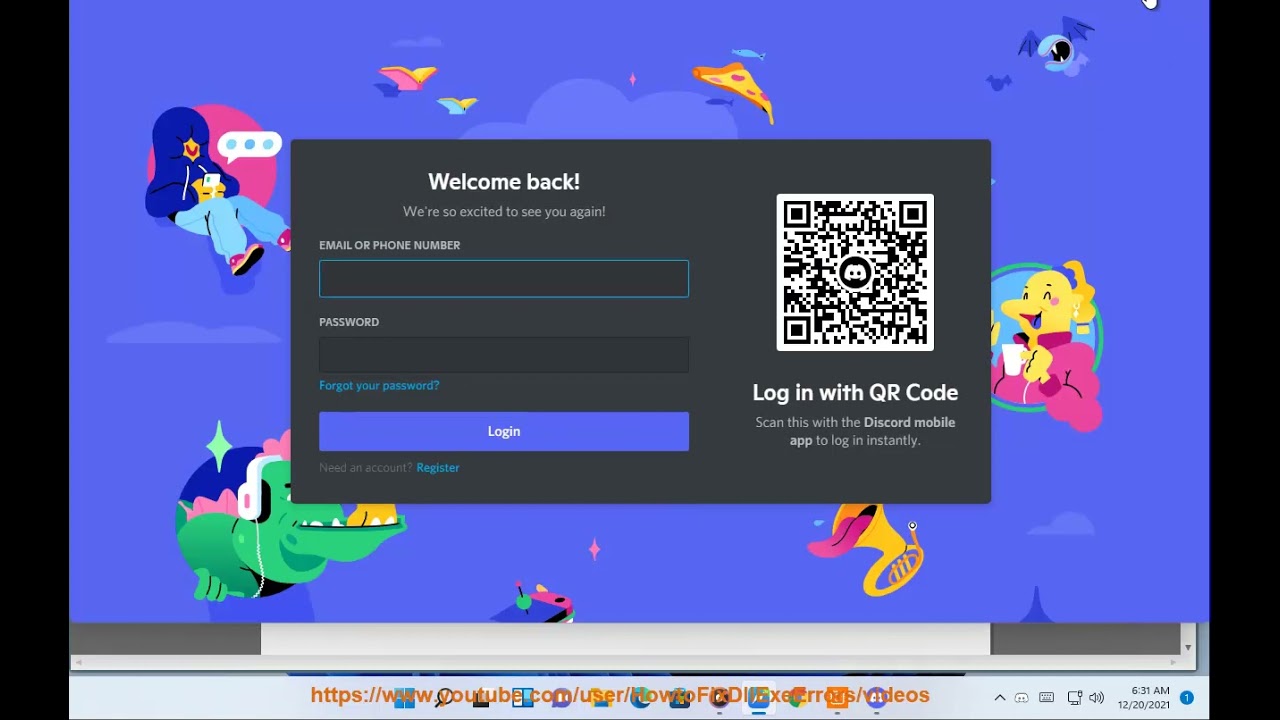The height and width of the screenshot is (720, 1280).
Task: Click the Microsoft Edge taskbar icon
Action: 640,697
